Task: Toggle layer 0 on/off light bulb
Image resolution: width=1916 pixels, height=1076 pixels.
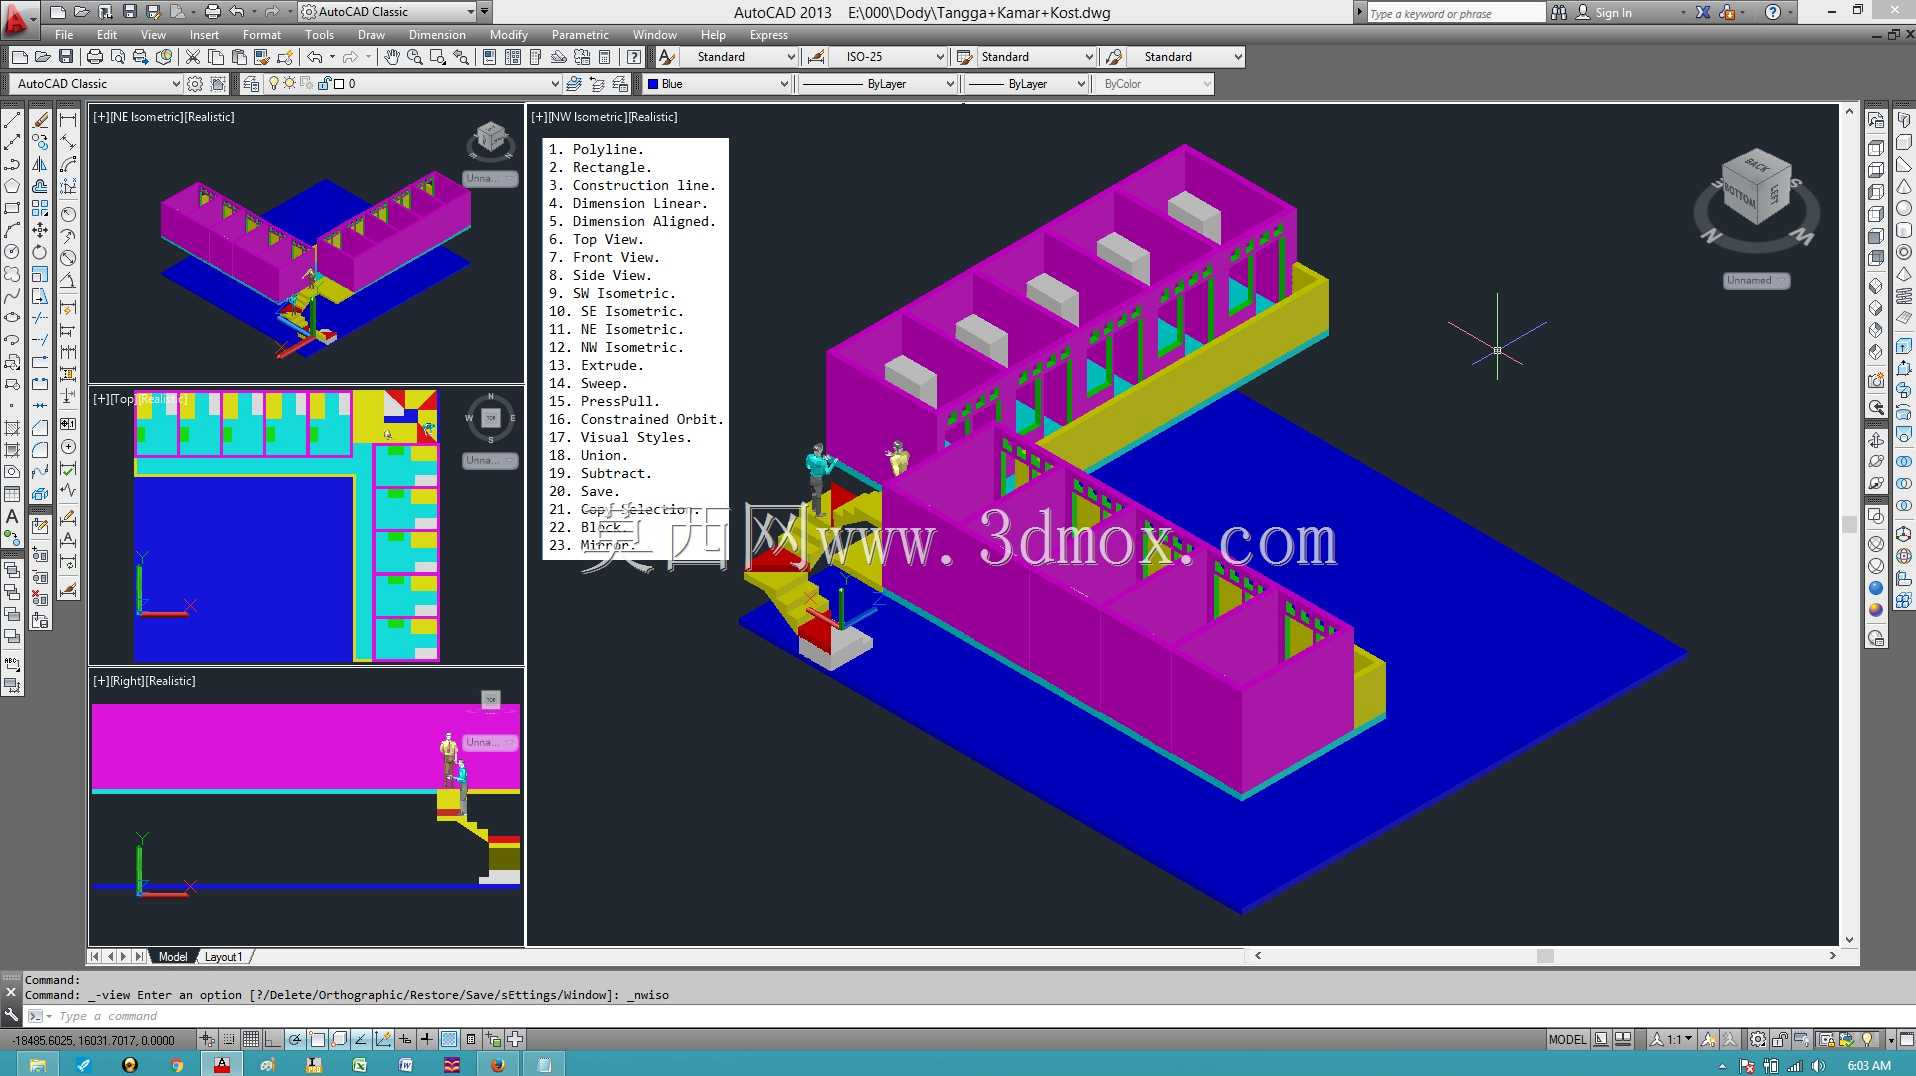Action: coord(274,84)
